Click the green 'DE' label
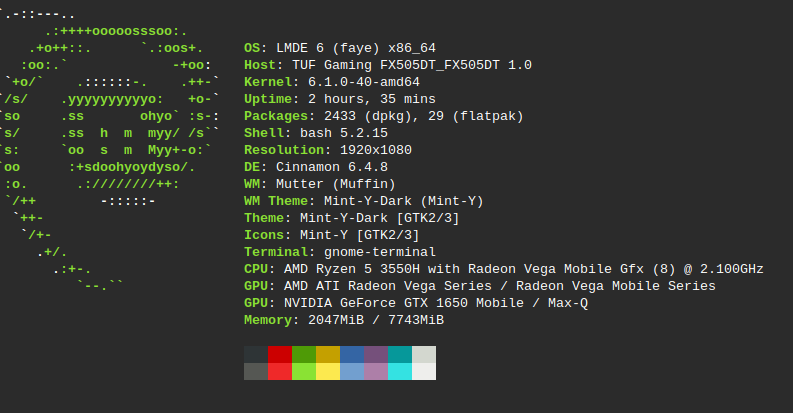This screenshot has height=413, width=793. (252, 167)
